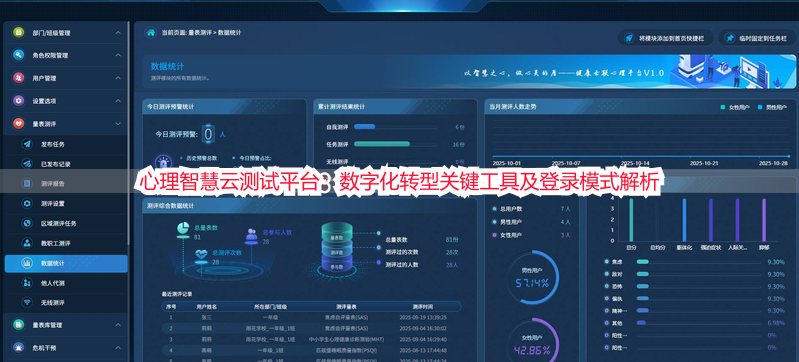Click the 抑郁 bar in bar chart
This screenshot has width=799, height=362.
tap(764, 220)
